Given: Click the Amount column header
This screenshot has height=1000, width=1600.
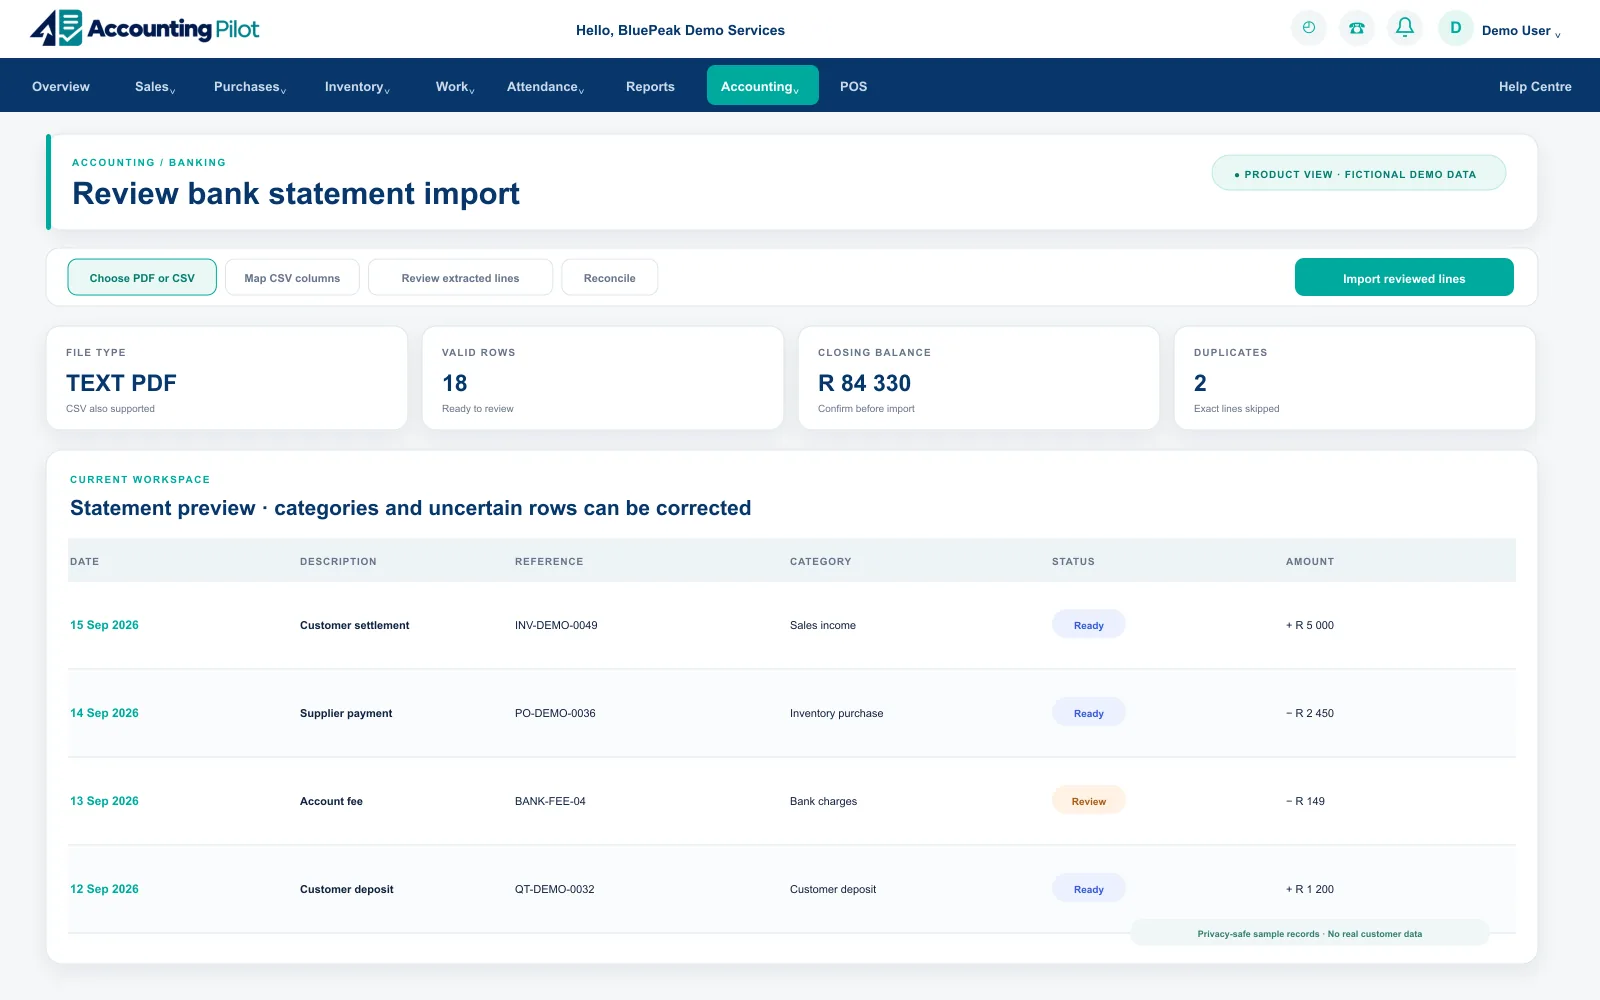Looking at the screenshot, I should coord(1310,561).
